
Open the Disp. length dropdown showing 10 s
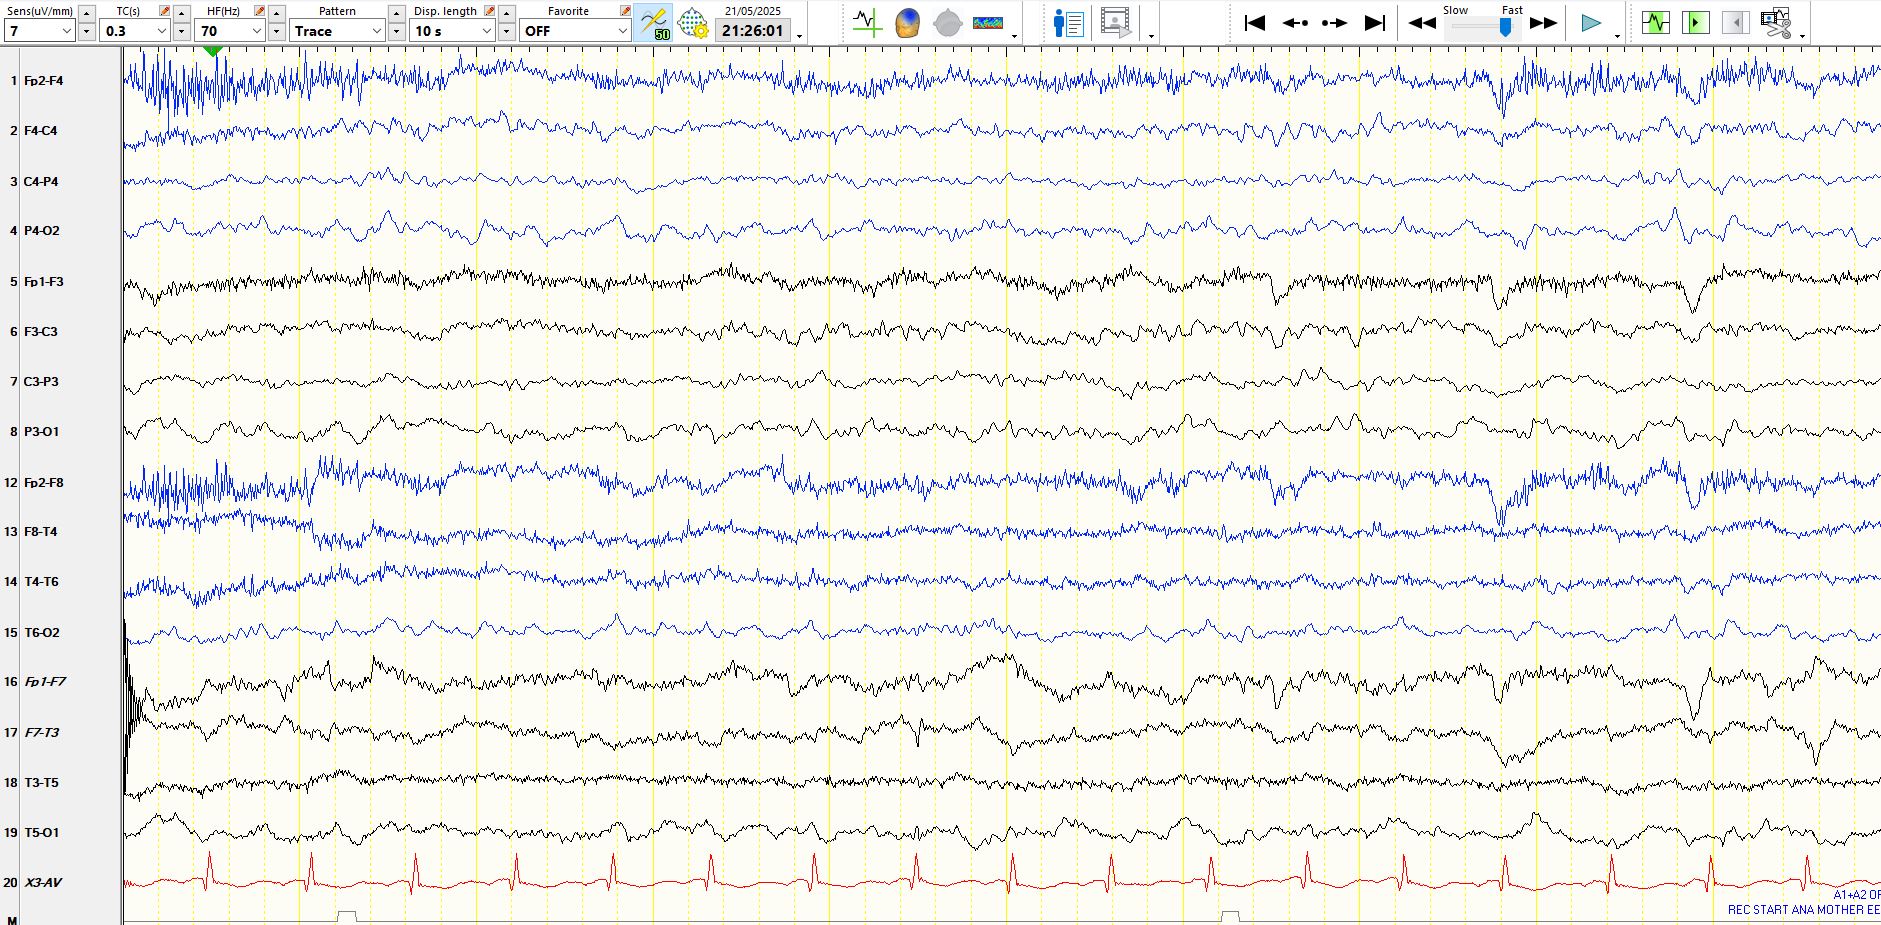[x=453, y=31]
